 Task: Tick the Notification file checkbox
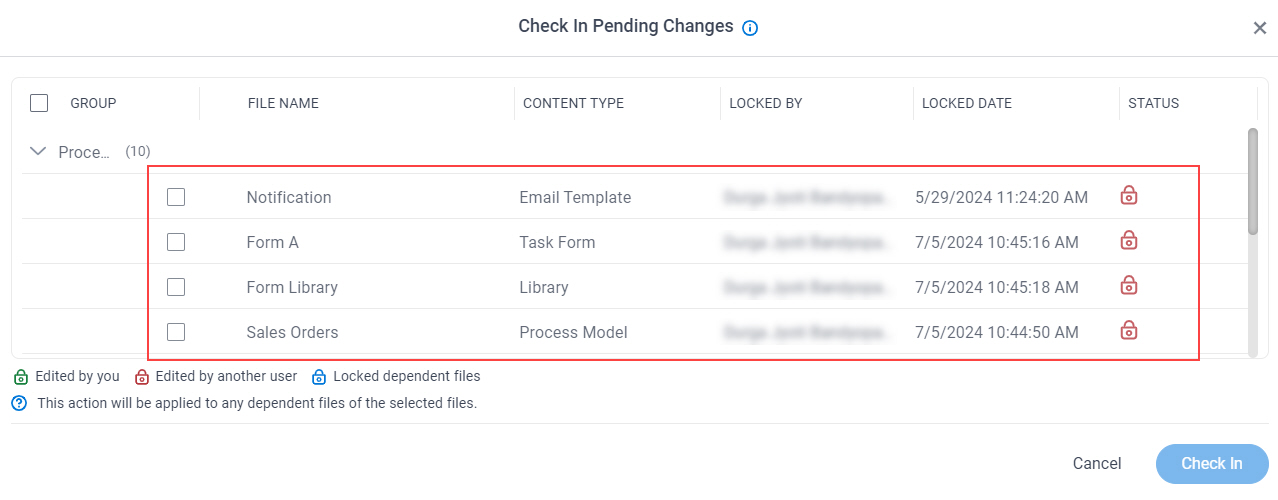click(176, 197)
